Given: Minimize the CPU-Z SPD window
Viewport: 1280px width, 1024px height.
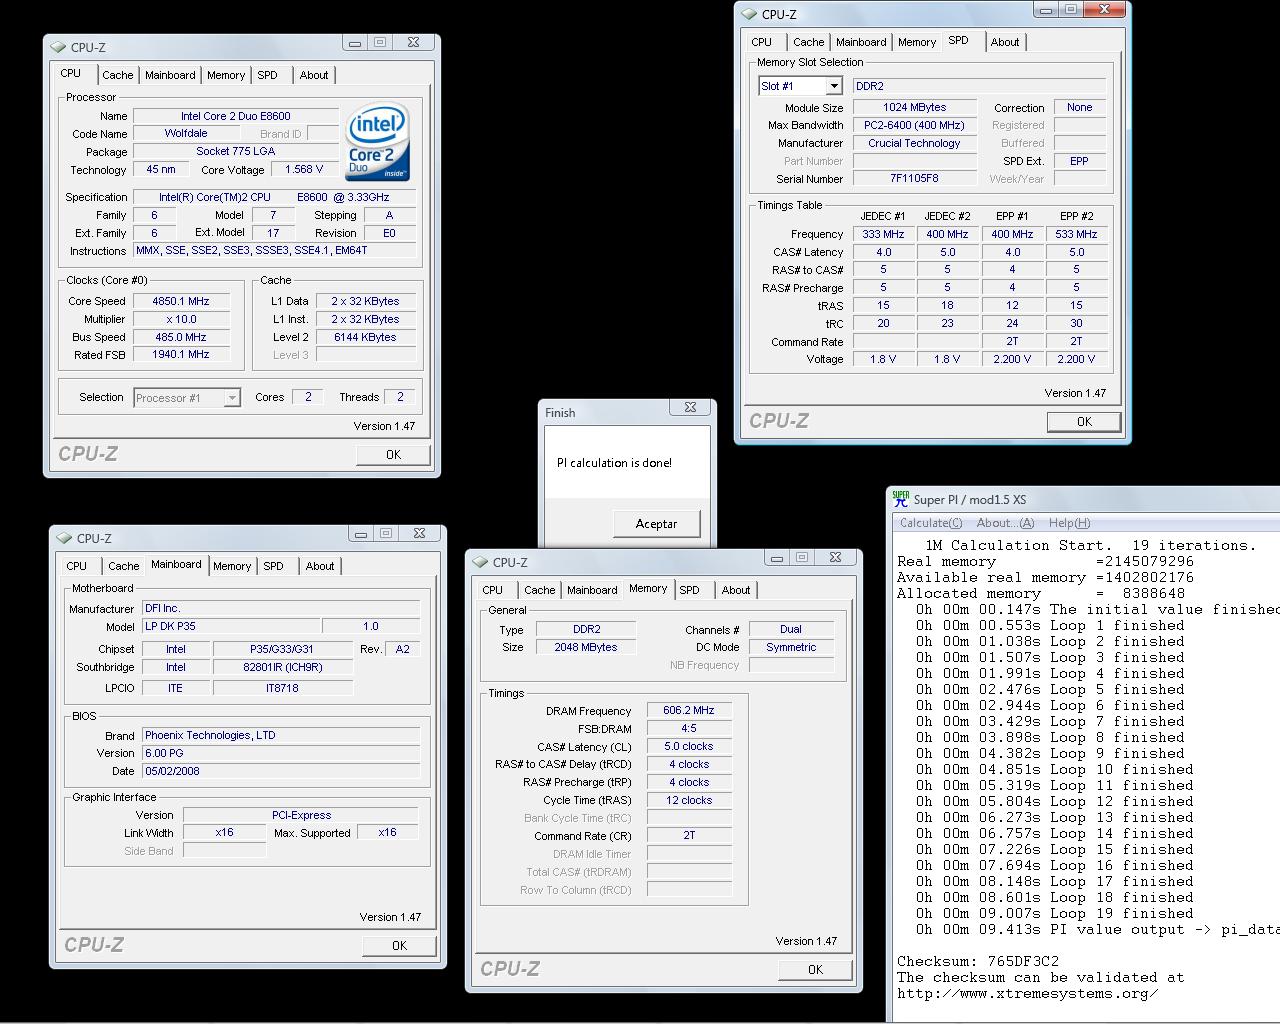Looking at the screenshot, I should click(x=1046, y=10).
